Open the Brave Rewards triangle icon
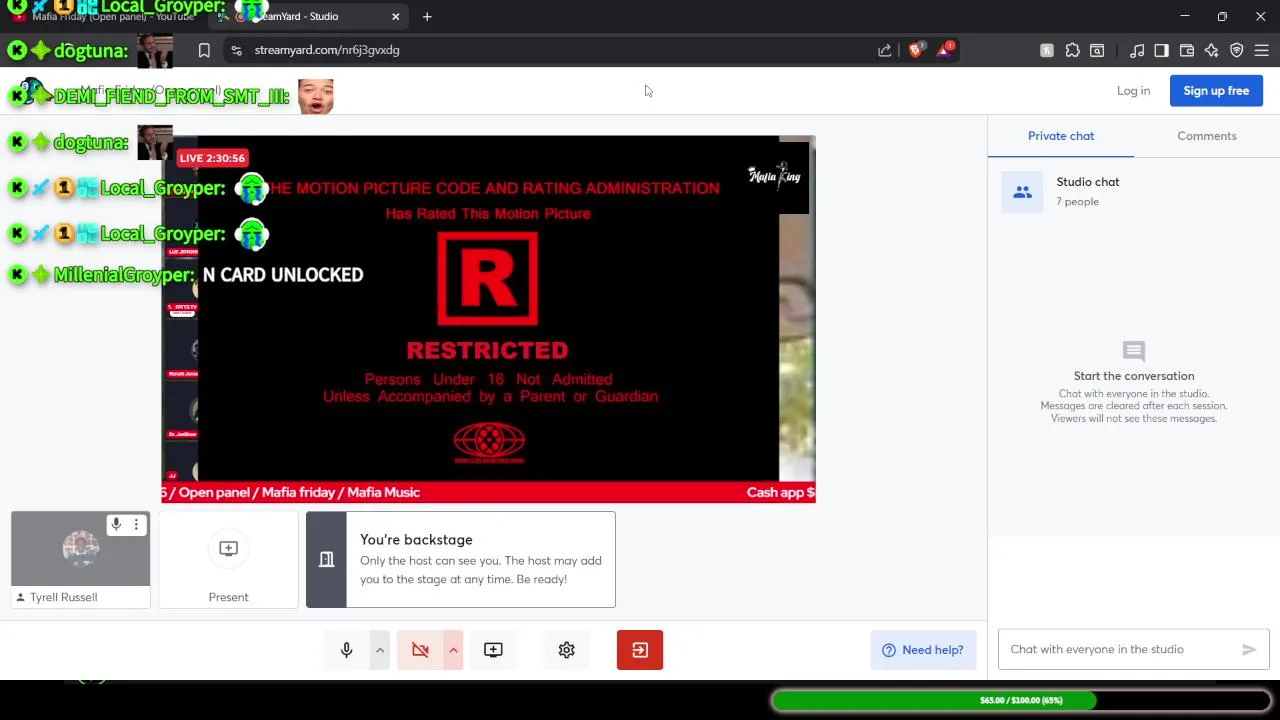 coord(945,50)
